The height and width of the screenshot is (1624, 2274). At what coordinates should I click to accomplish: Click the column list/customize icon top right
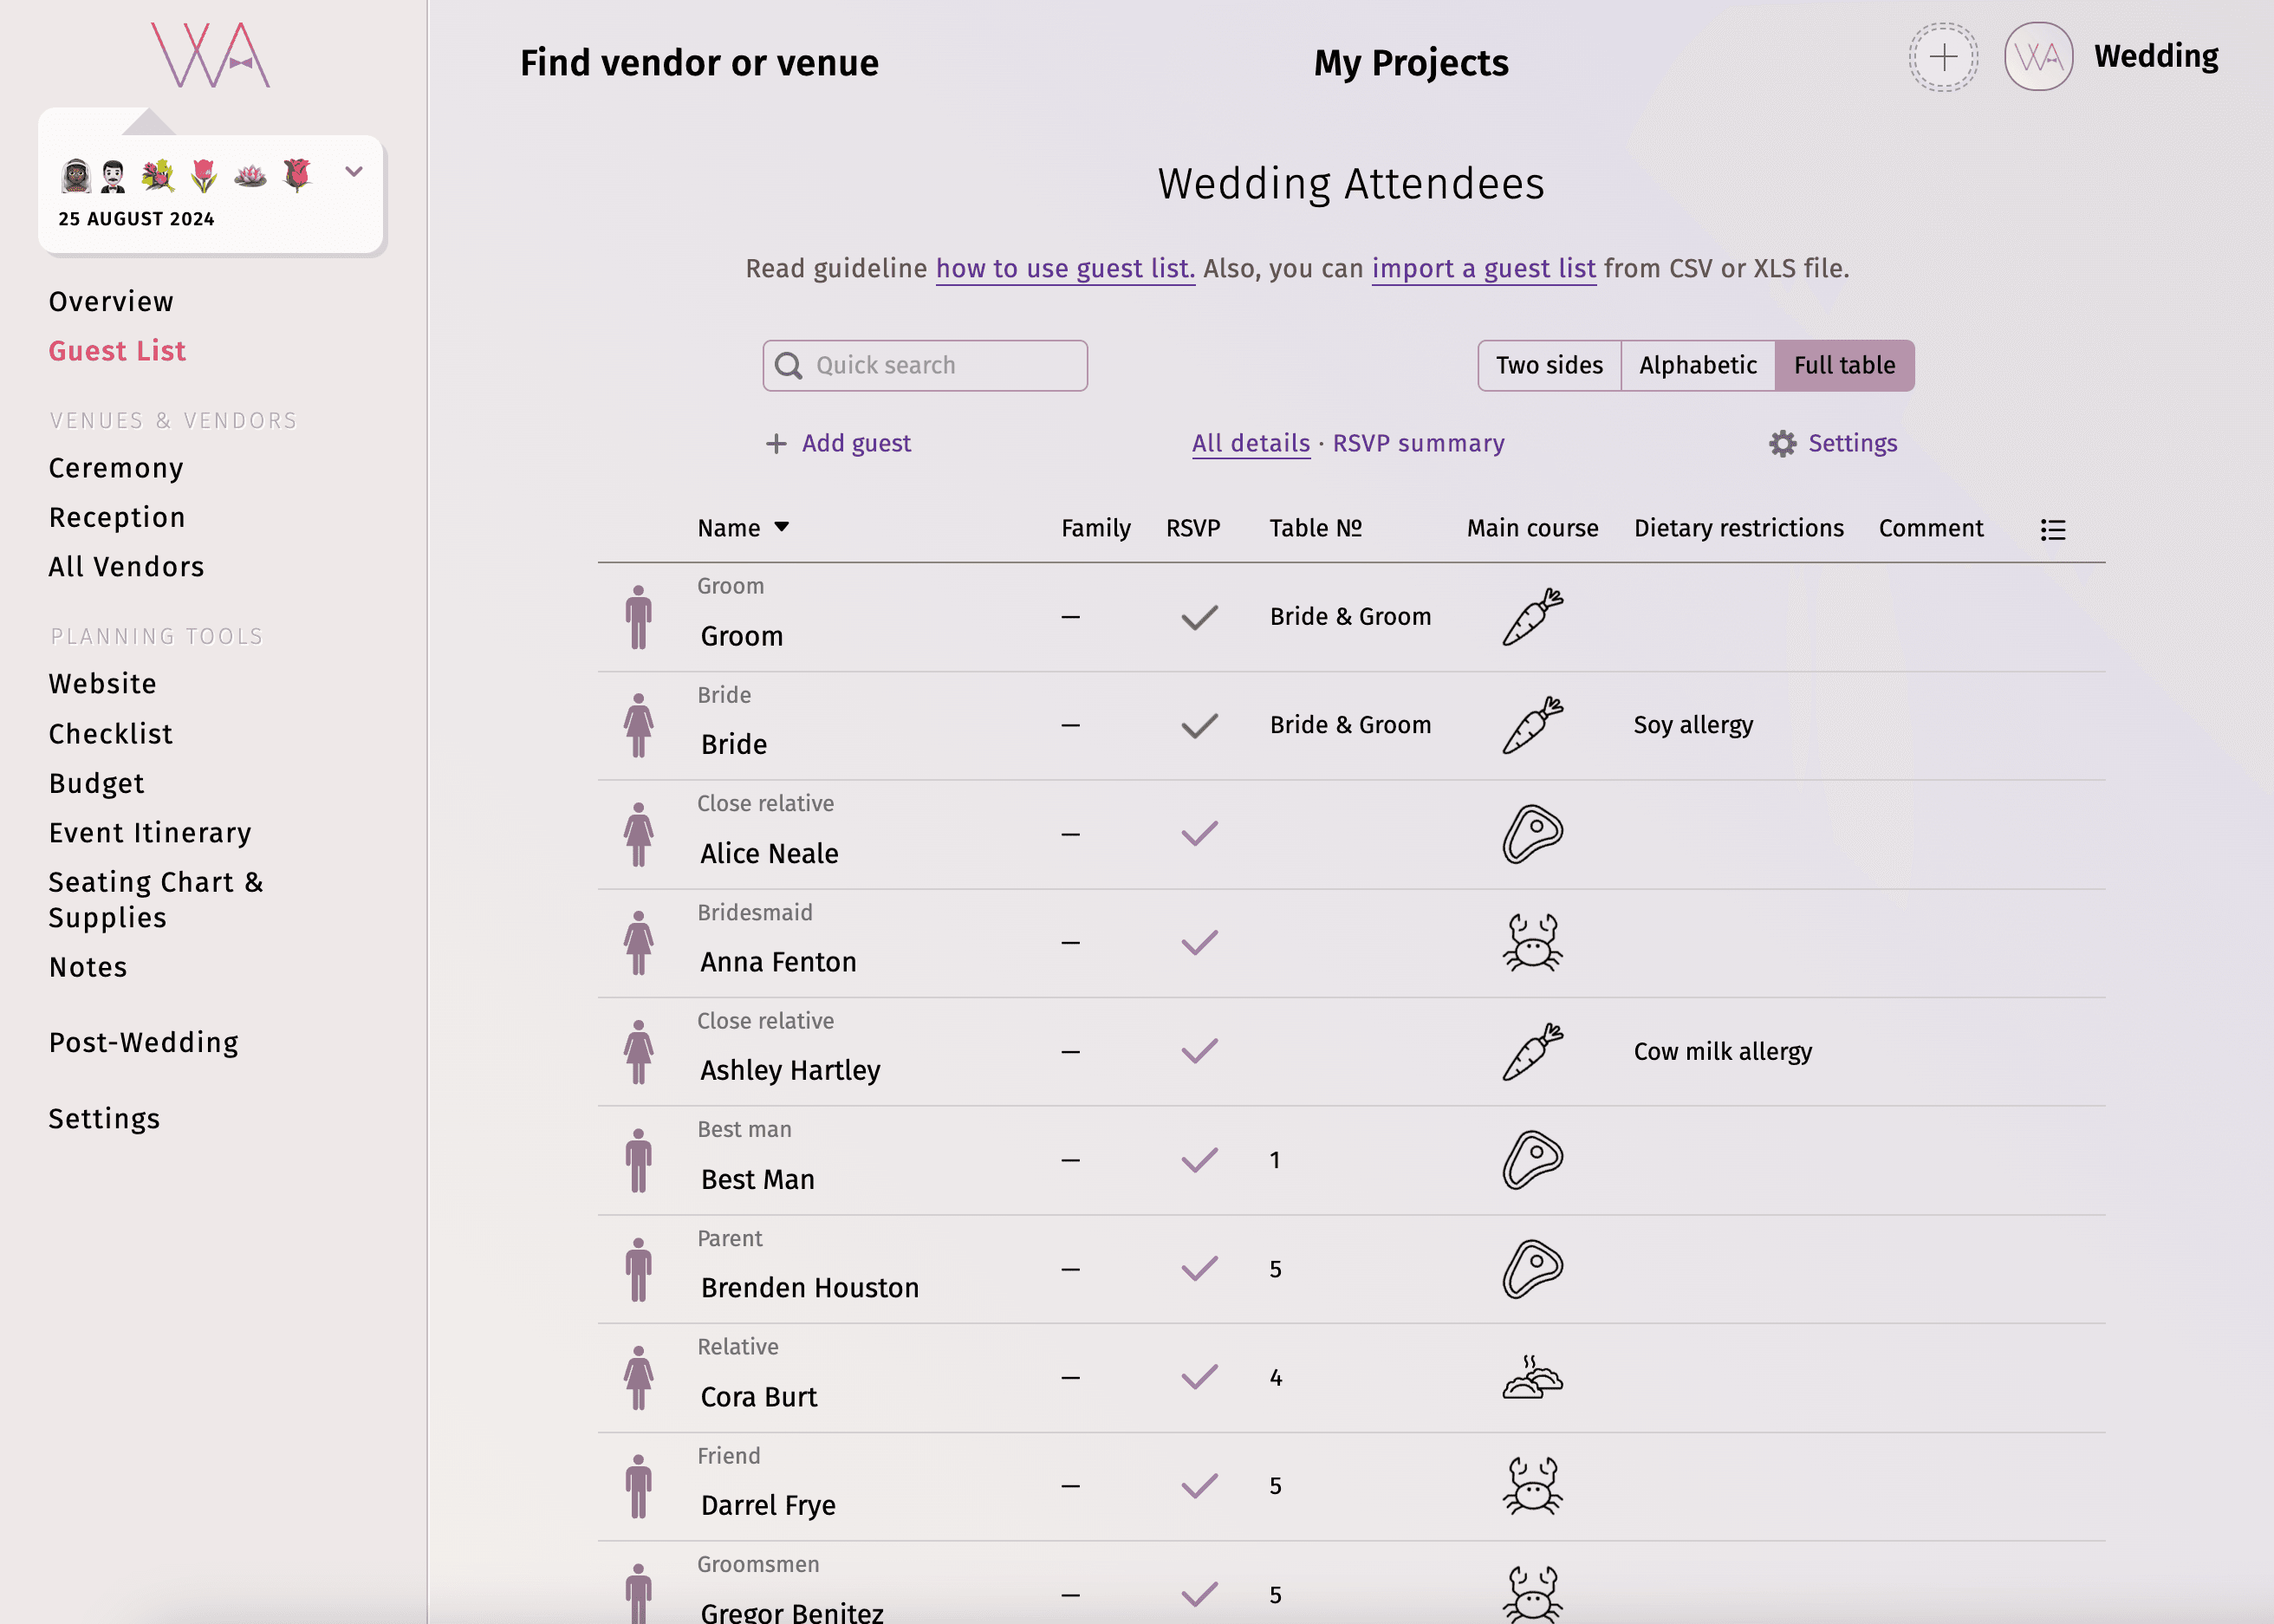2050,527
